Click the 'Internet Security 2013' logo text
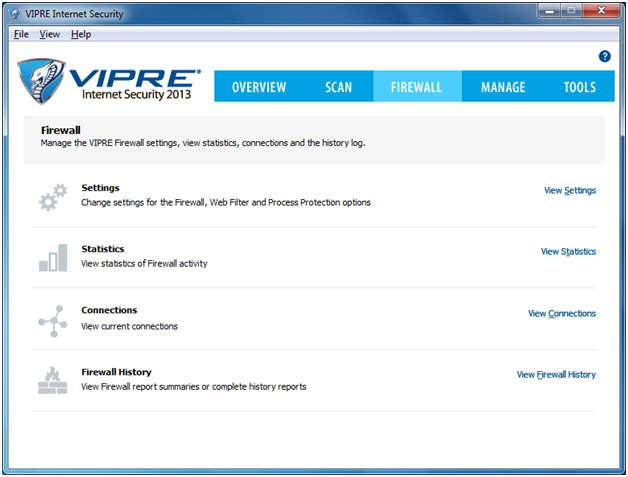This screenshot has height=477, width=628. 136,95
